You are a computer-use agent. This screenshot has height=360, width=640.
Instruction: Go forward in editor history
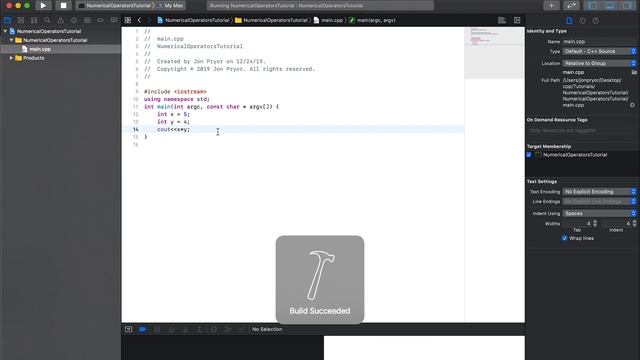click(149, 20)
